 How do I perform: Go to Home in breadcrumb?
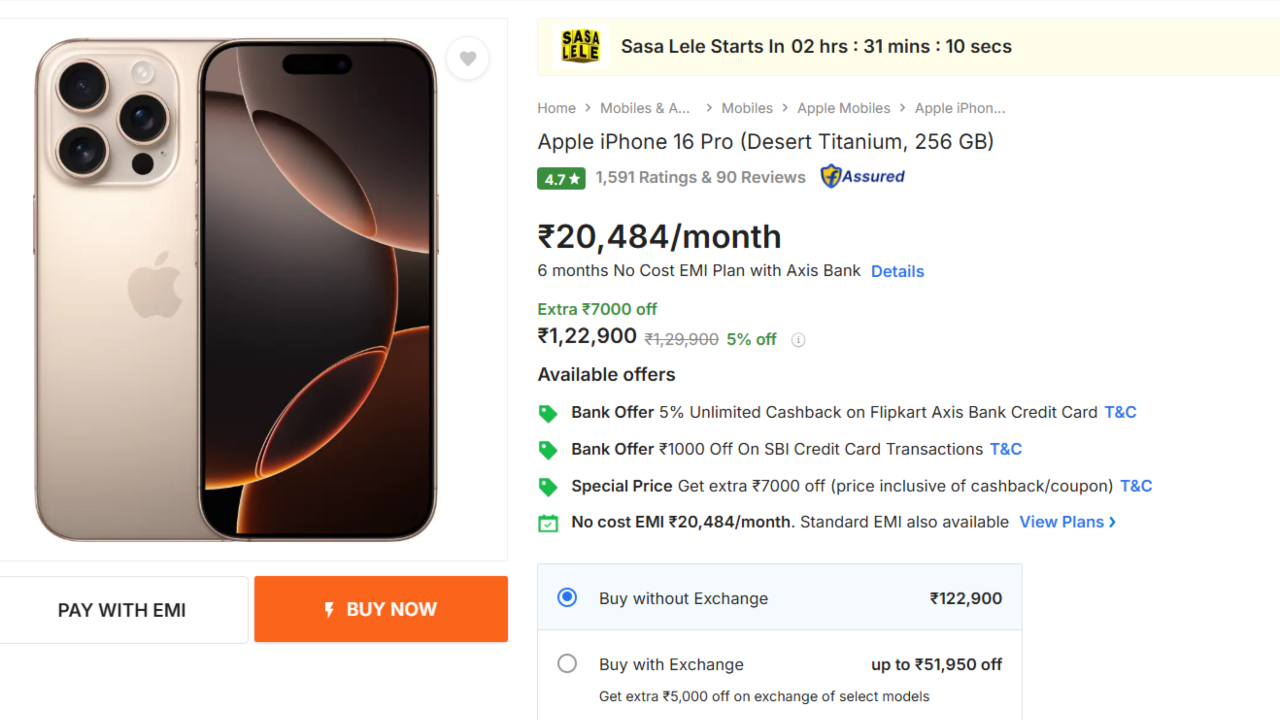(x=556, y=108)
